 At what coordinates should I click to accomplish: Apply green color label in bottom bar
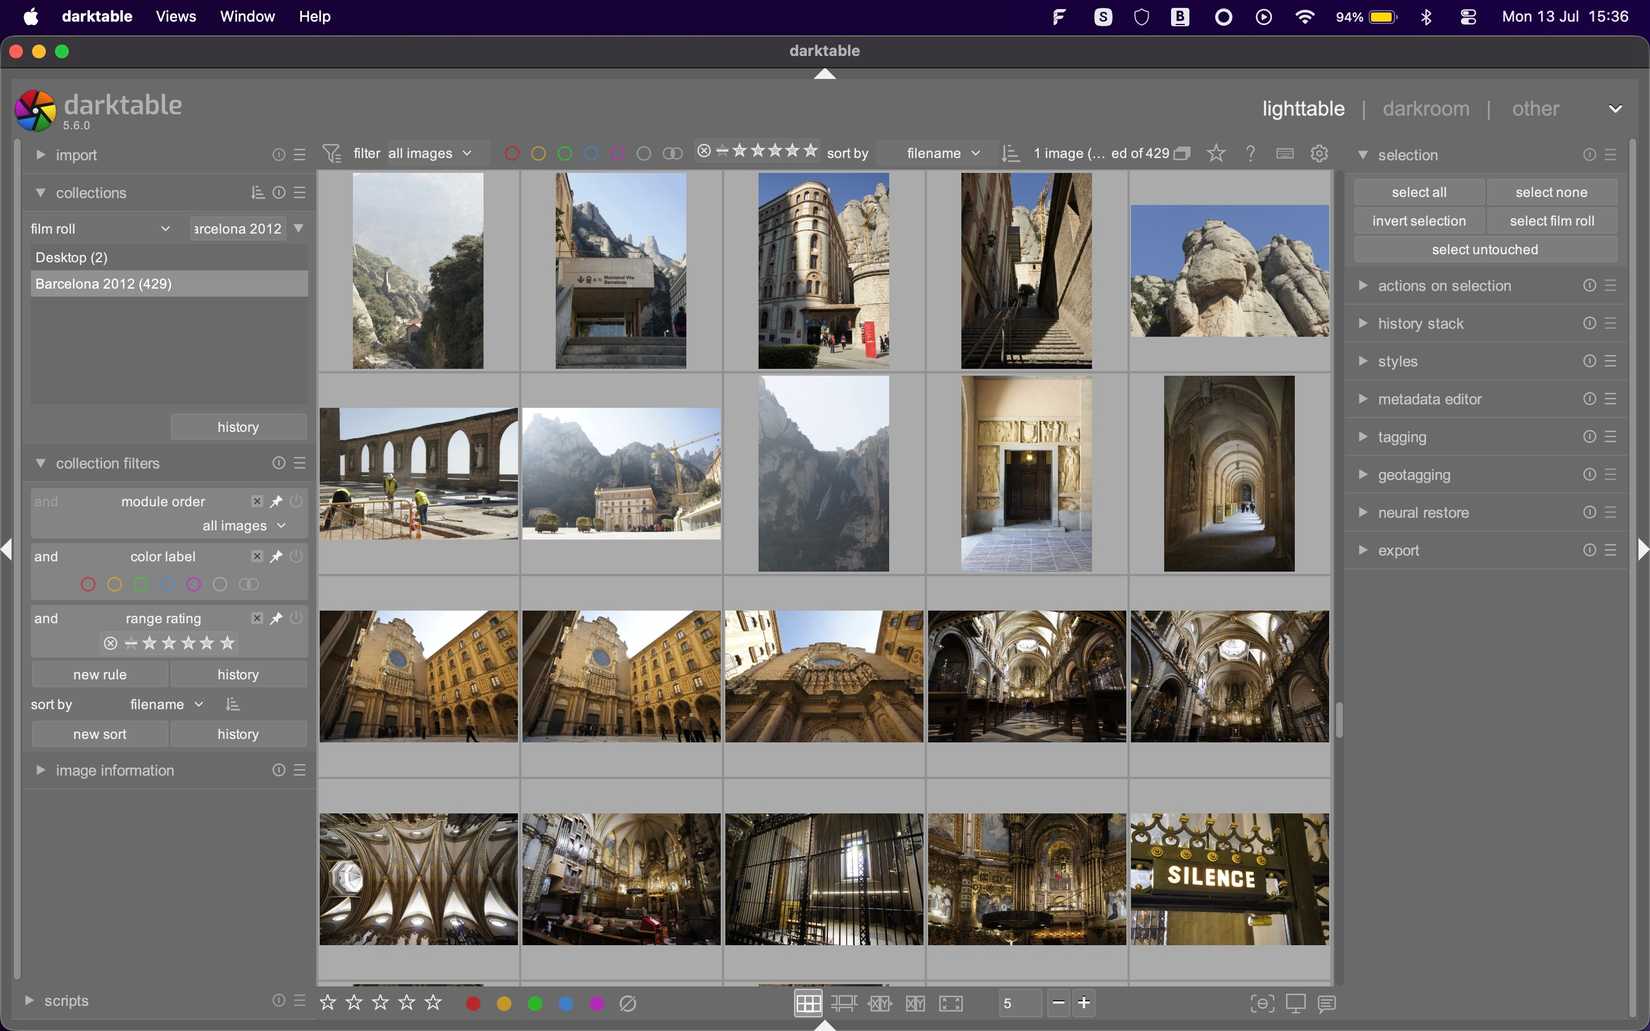pyautogui.click(x=535, y=1003)
